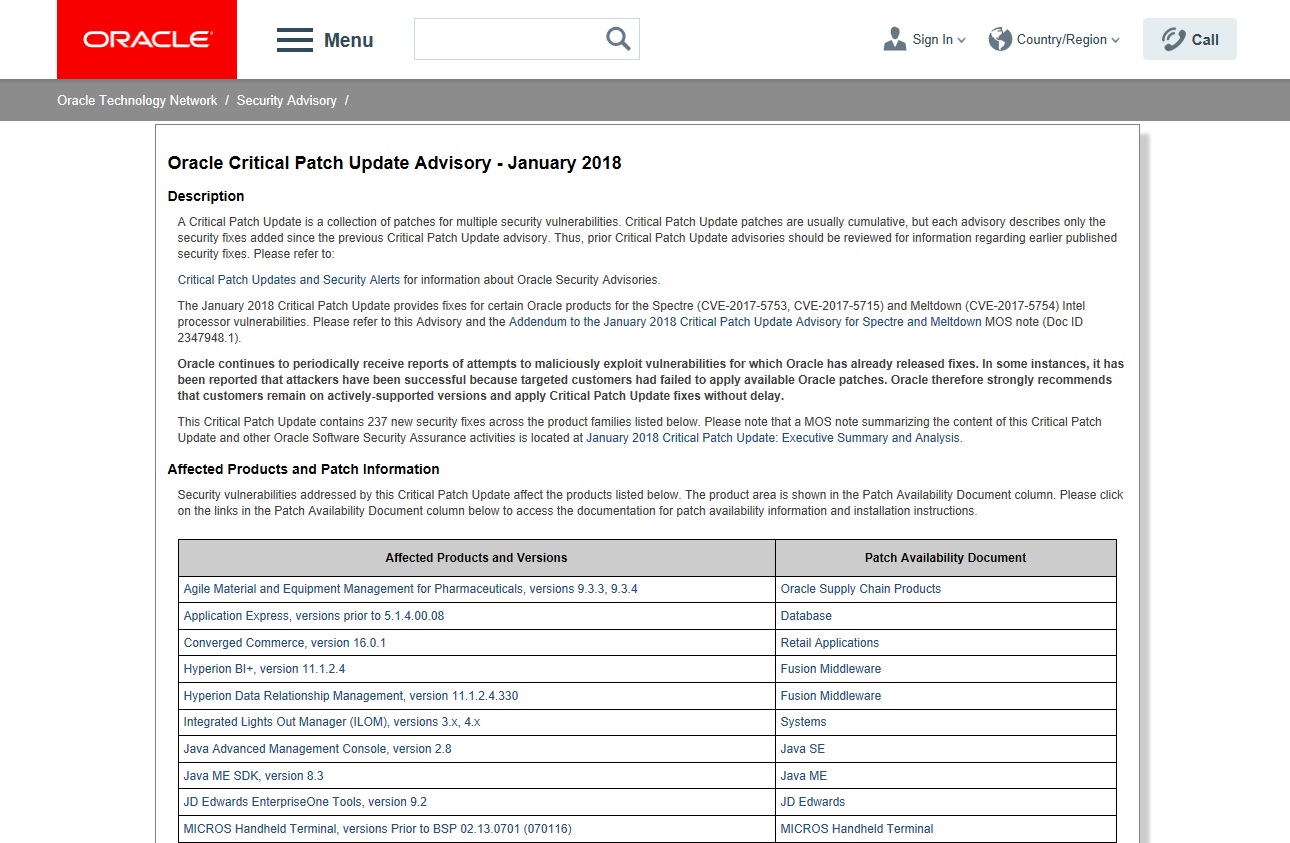Click the Sign In person icon
The width and height of the screenshot is (1290, 843).
[x=895, y=39]
